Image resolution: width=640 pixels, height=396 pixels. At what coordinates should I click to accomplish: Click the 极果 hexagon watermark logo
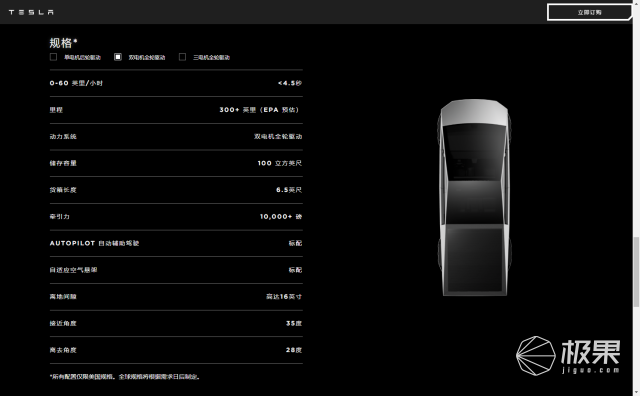coord(536,356)
